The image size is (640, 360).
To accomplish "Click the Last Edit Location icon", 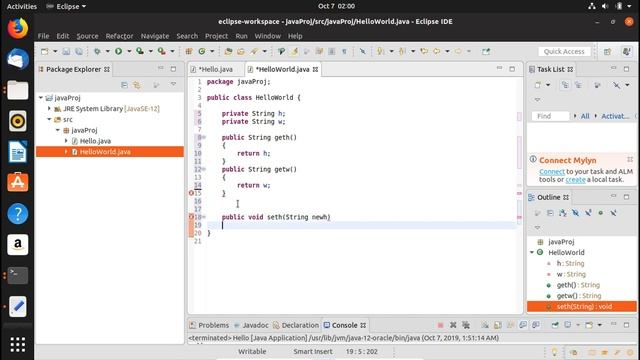I will click(424, 51).
